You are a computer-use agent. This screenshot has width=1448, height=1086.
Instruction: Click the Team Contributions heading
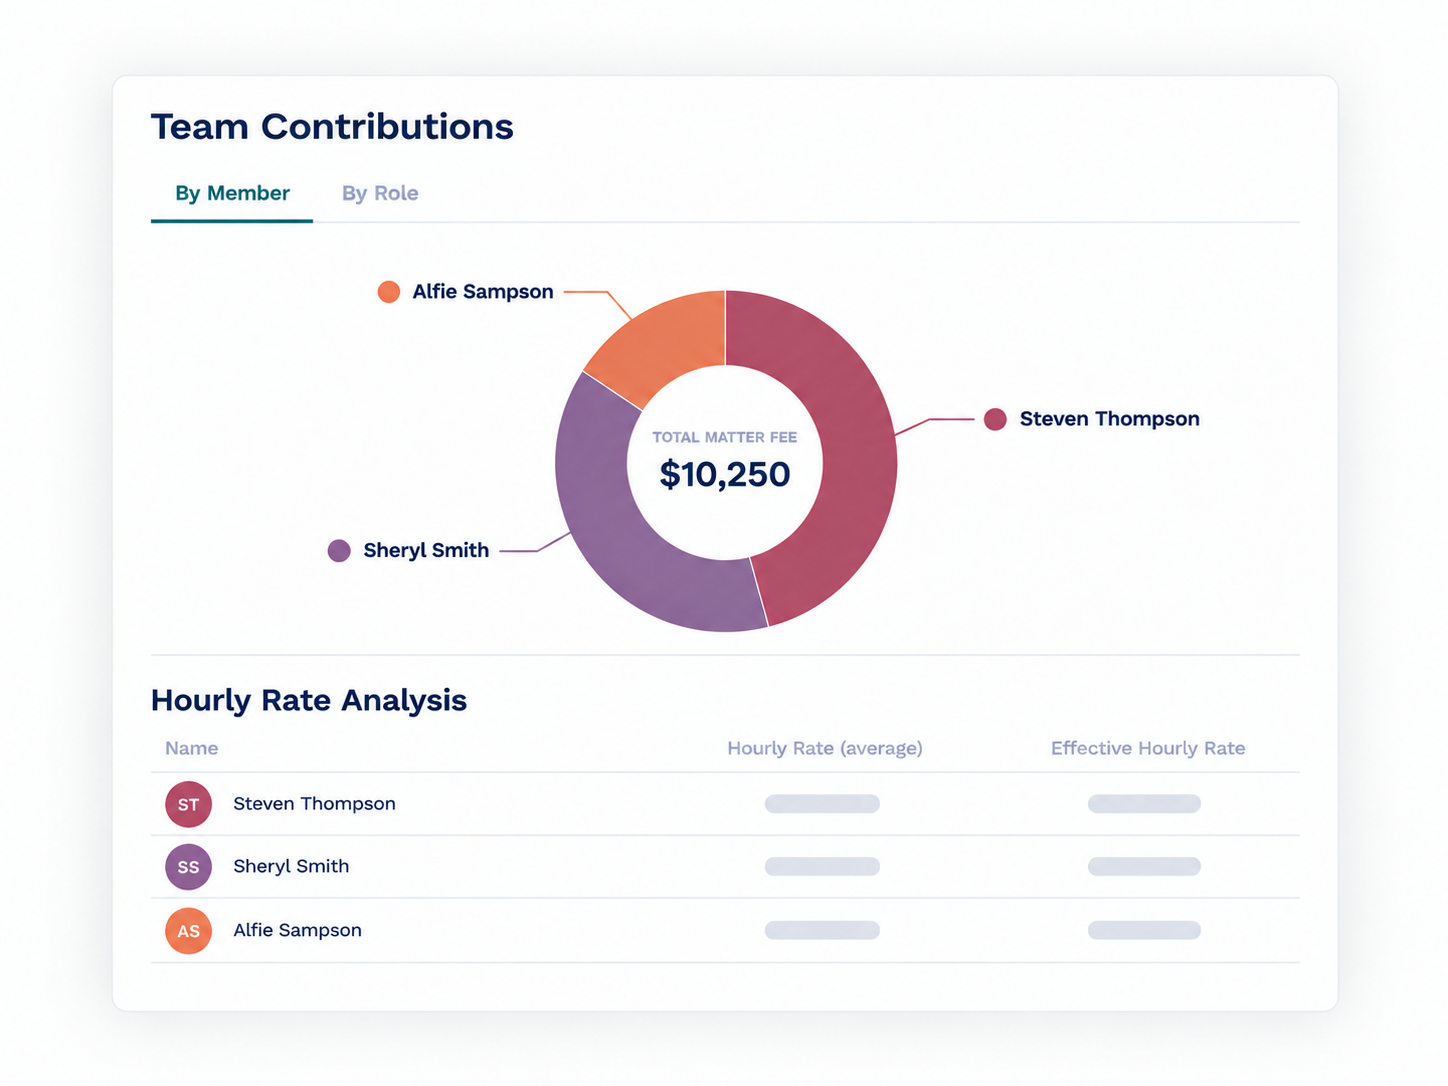332,127
